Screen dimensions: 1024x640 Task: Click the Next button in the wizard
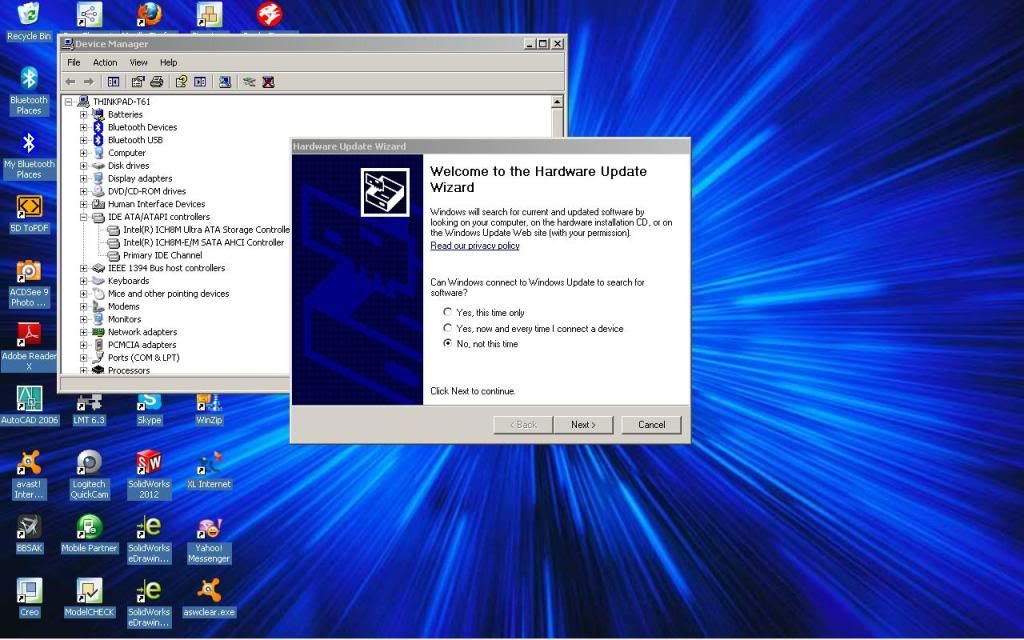pyautogui.click(x=583, y=424)
